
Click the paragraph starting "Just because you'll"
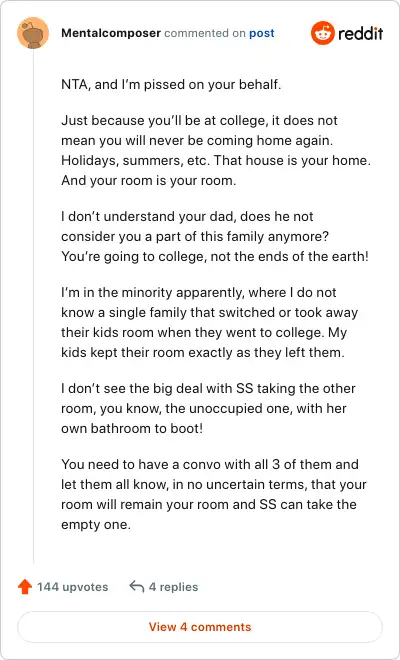[216, 150]
